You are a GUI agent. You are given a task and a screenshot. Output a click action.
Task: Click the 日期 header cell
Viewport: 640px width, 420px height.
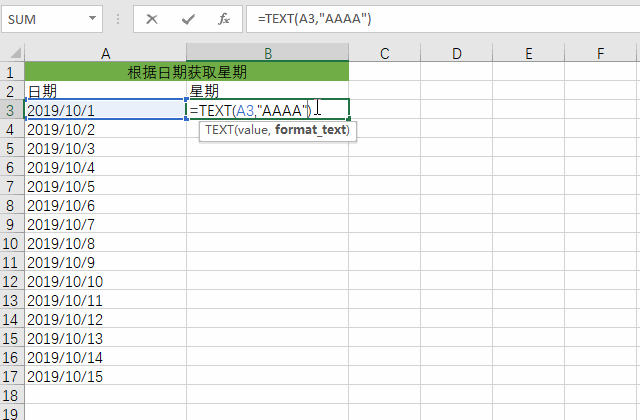pos(105,91)
